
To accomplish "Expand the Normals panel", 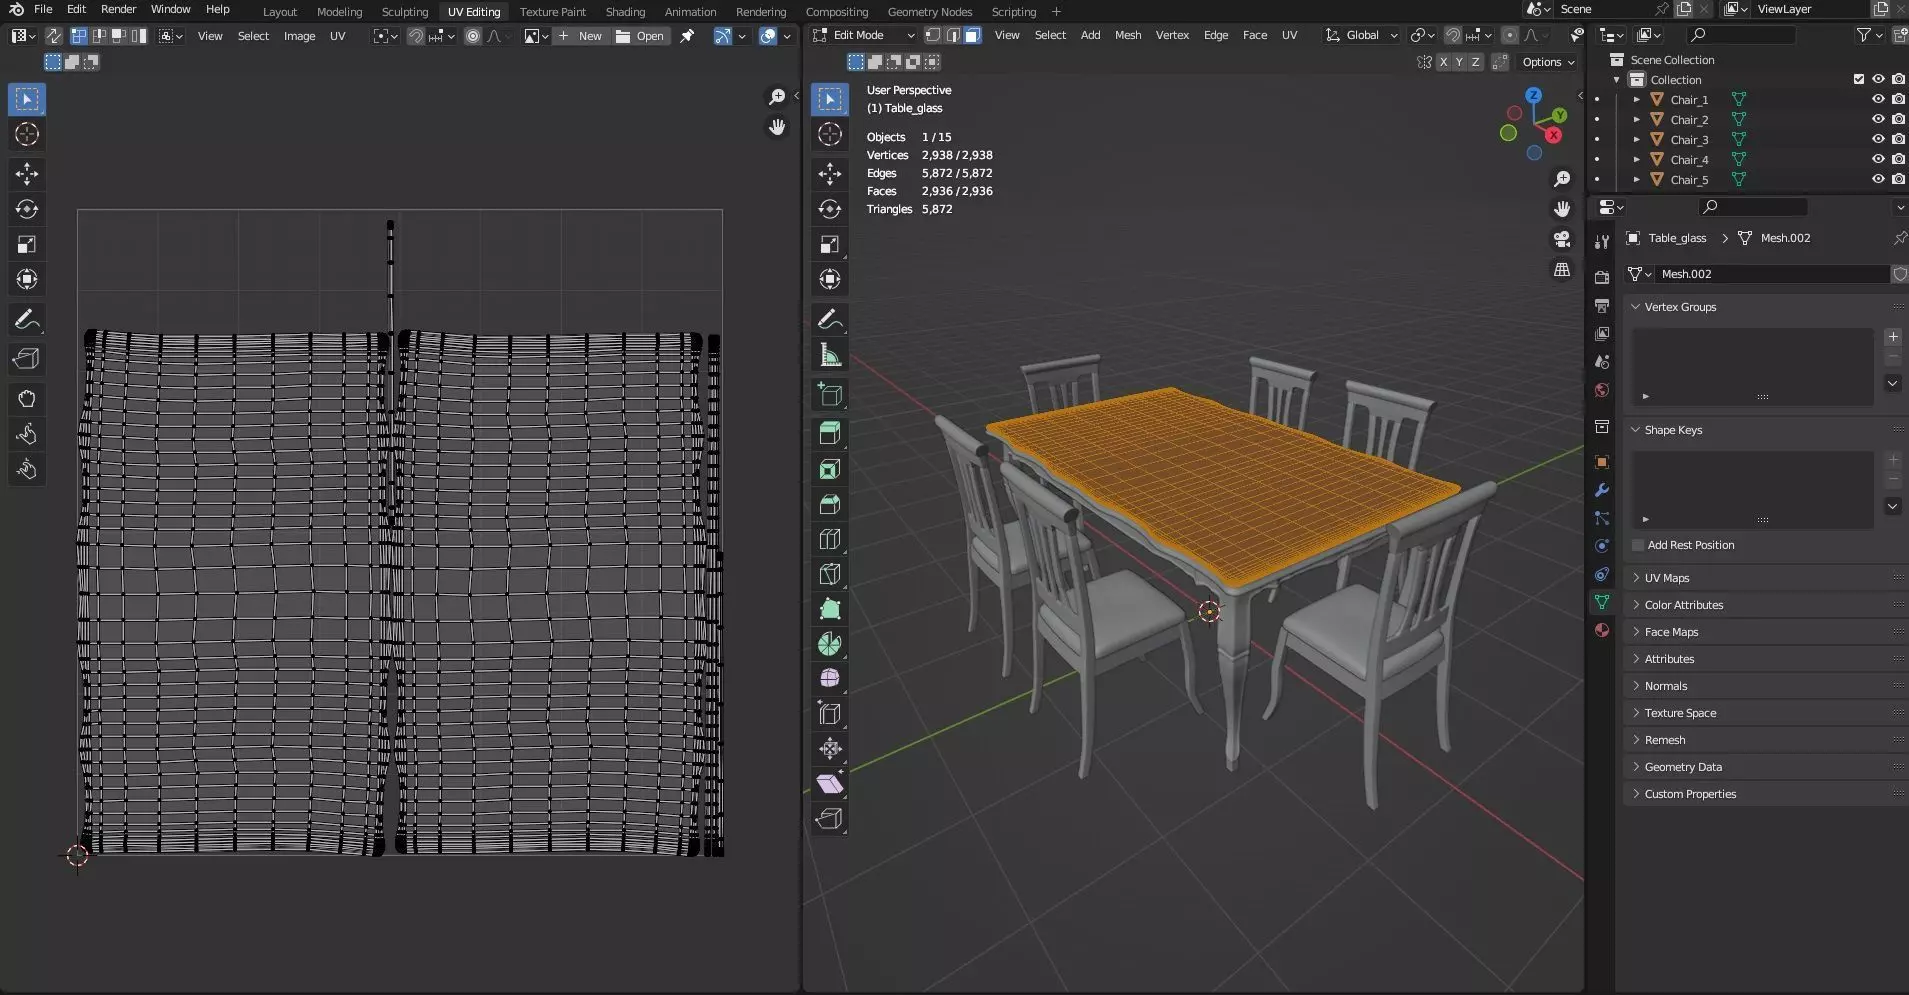I will pos(1766,686).
